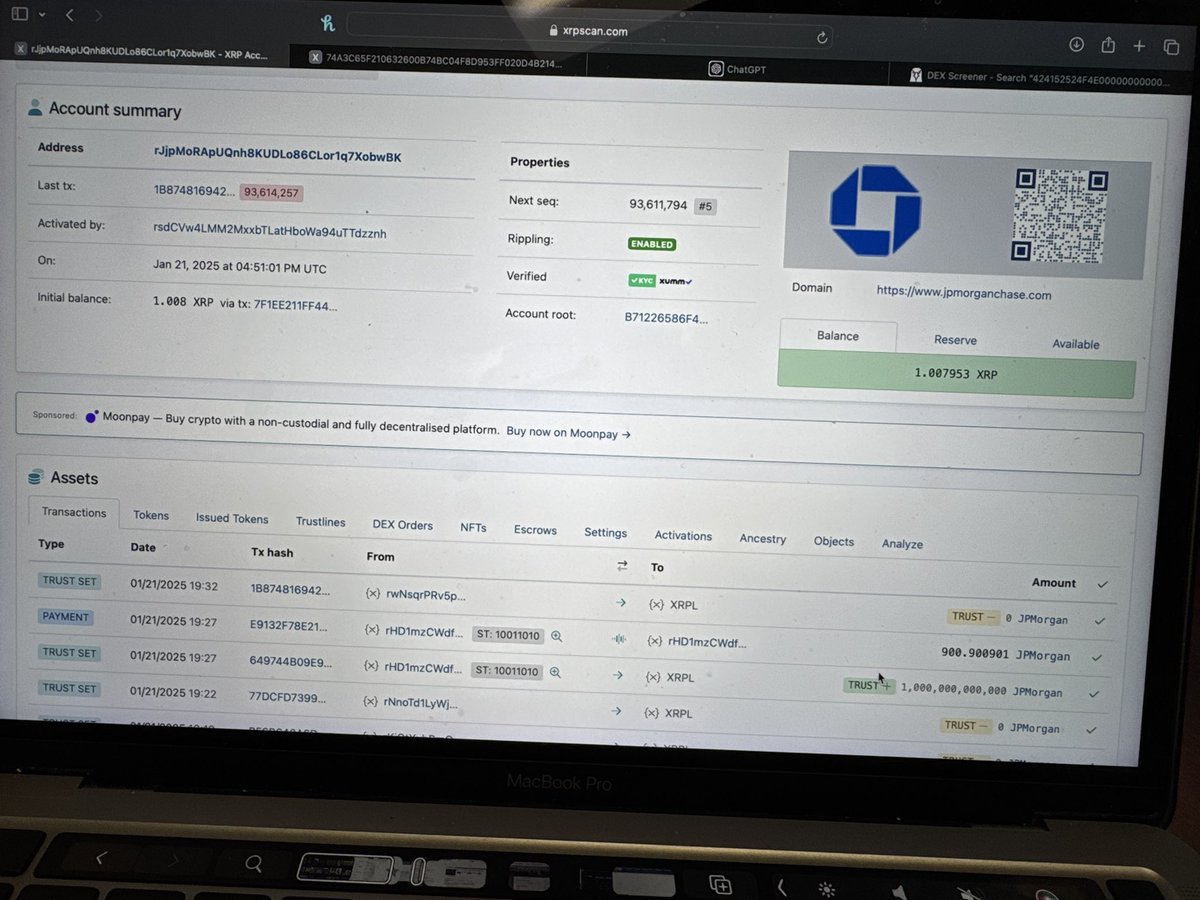This screenshot has width=1200, height=900.
Task: Select the Balance tab
Action: point(838,336)
